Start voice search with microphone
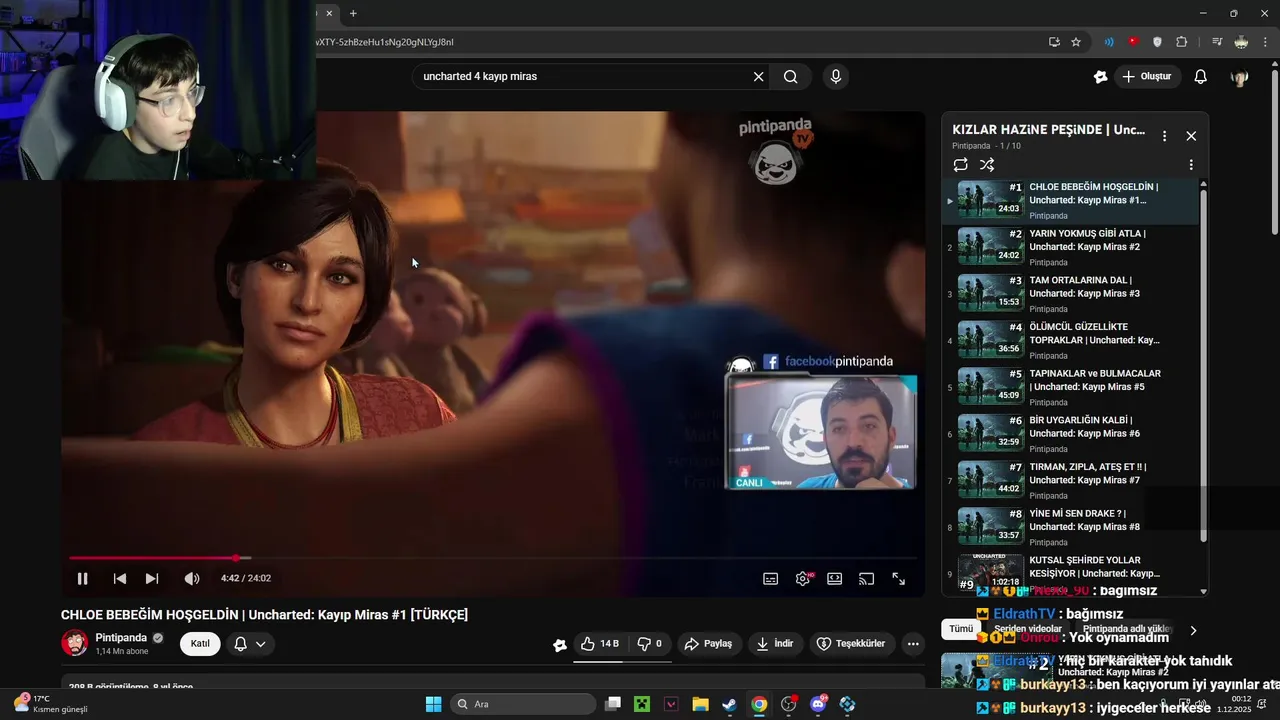 [836, 76]
